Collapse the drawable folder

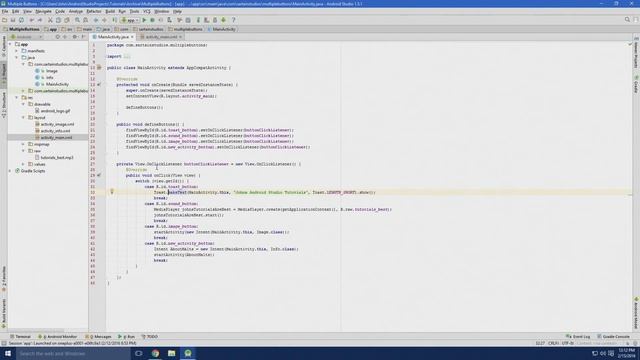tap(23, 104)
